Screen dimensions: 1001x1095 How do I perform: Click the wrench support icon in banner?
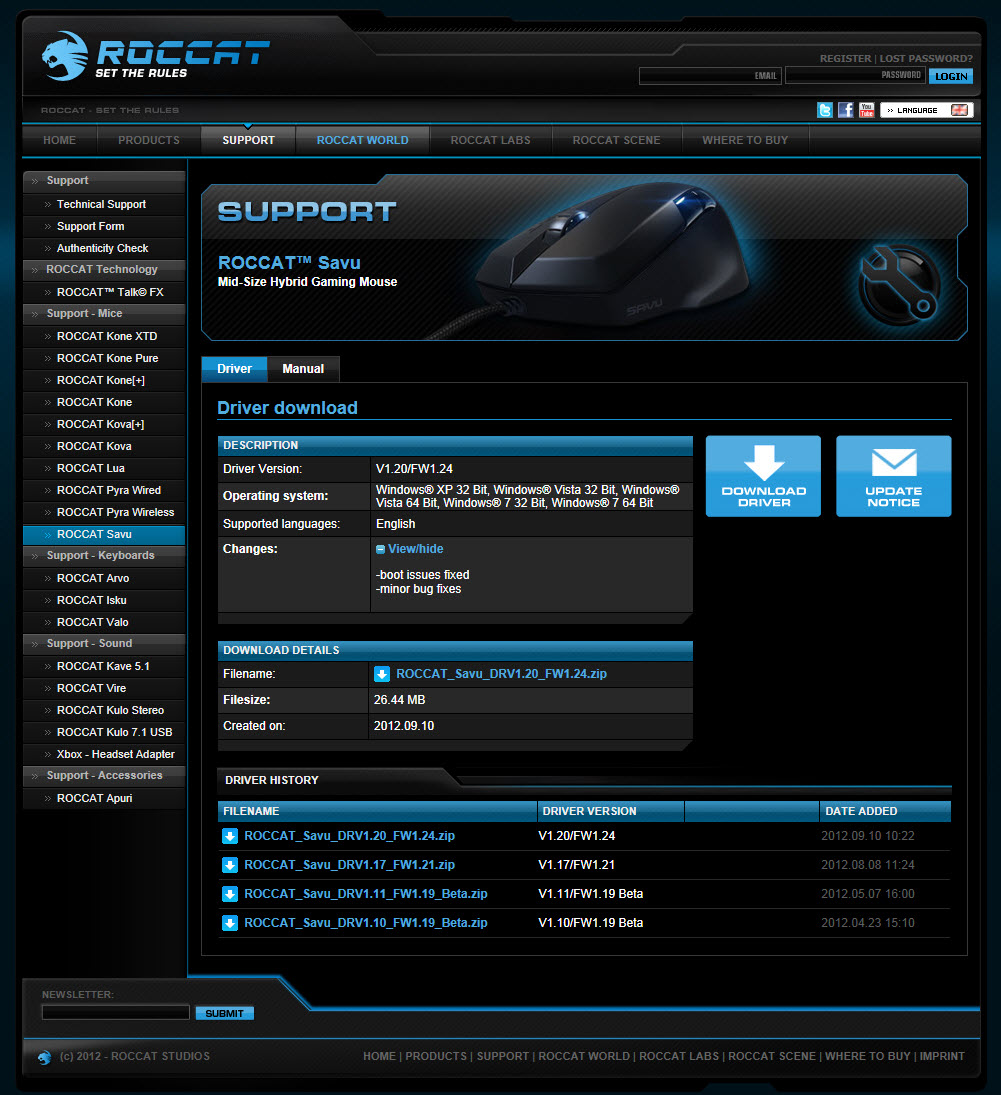(900, 284)
